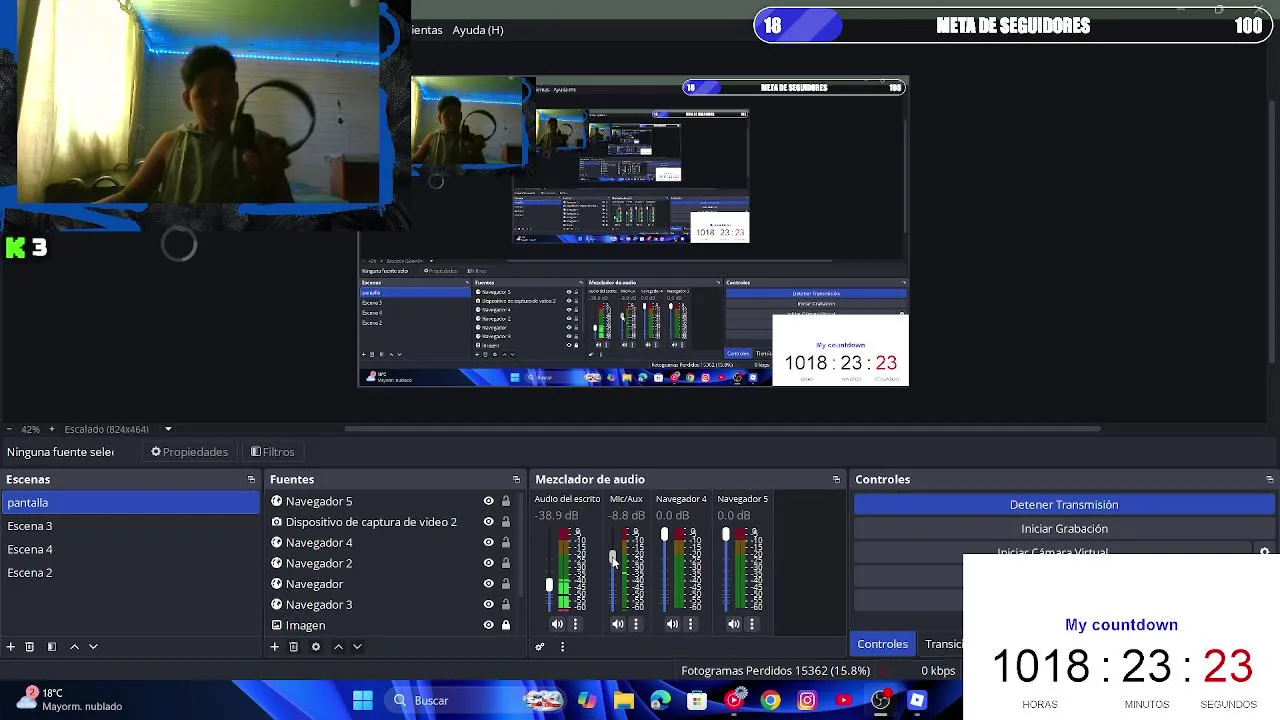Open virtual camera settings gear icon
The image size is (1280, 720).
click(x=1264, y=552)
